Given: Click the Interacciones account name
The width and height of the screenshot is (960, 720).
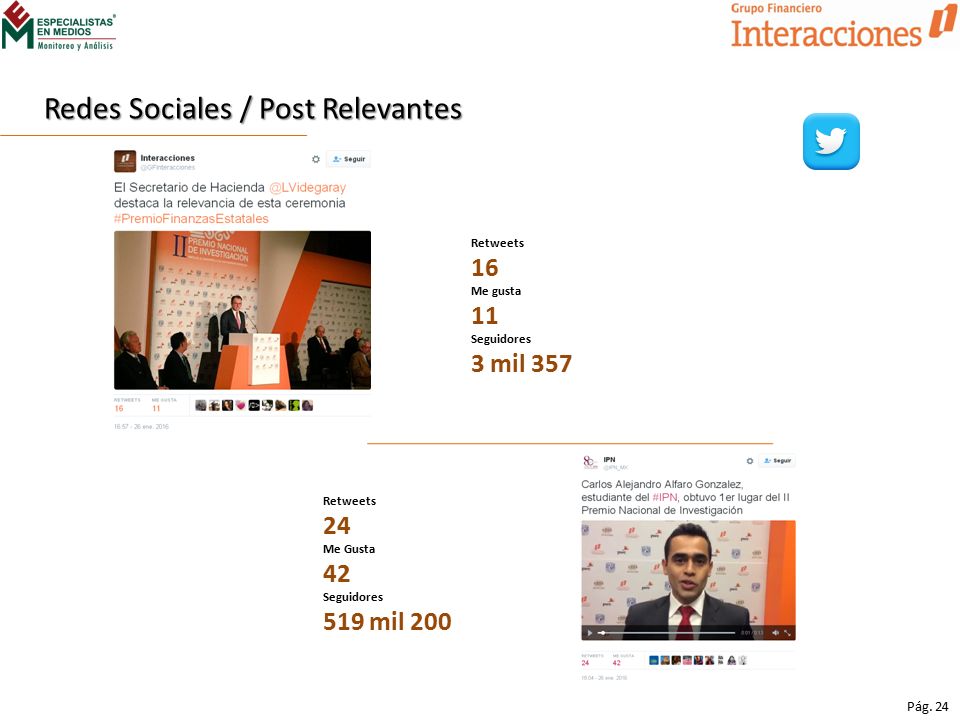Looking at the screenshot, I should click(167, 158).
